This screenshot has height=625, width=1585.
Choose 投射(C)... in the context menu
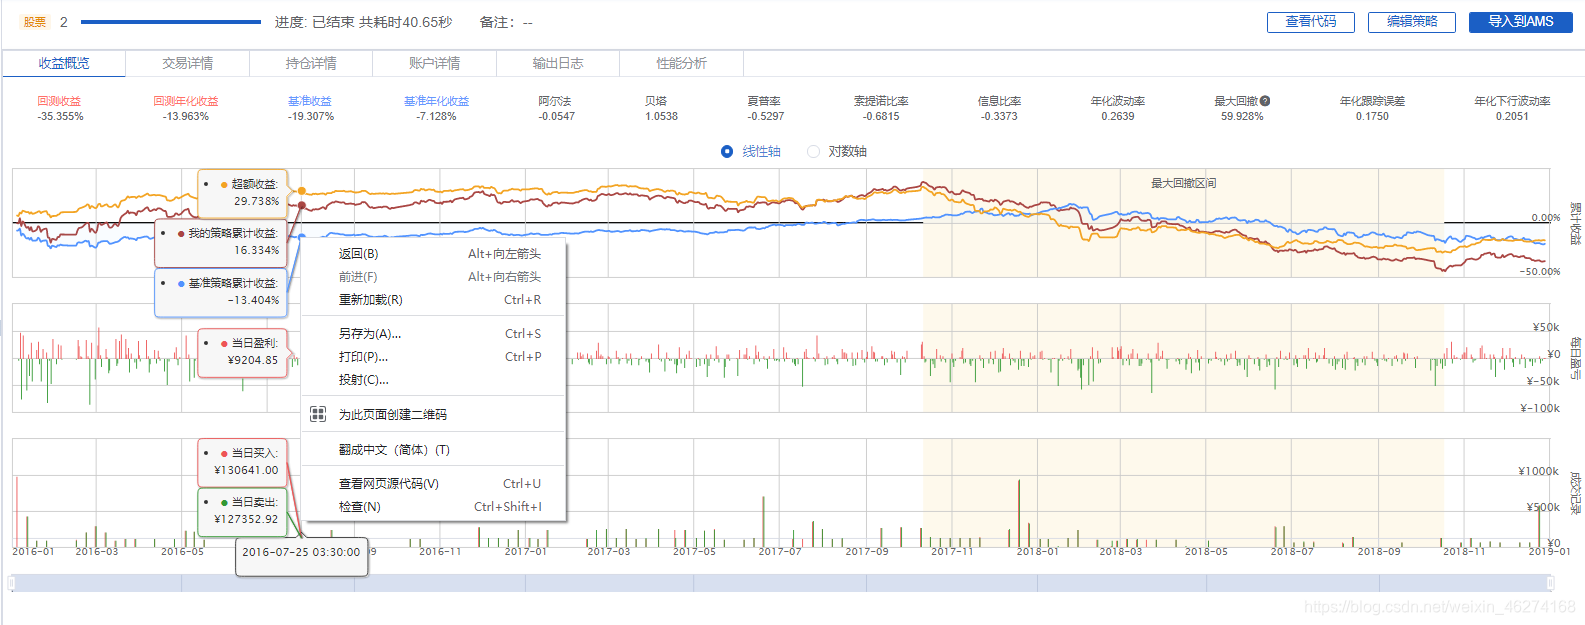pyautogui.click(x=434, y=380)
